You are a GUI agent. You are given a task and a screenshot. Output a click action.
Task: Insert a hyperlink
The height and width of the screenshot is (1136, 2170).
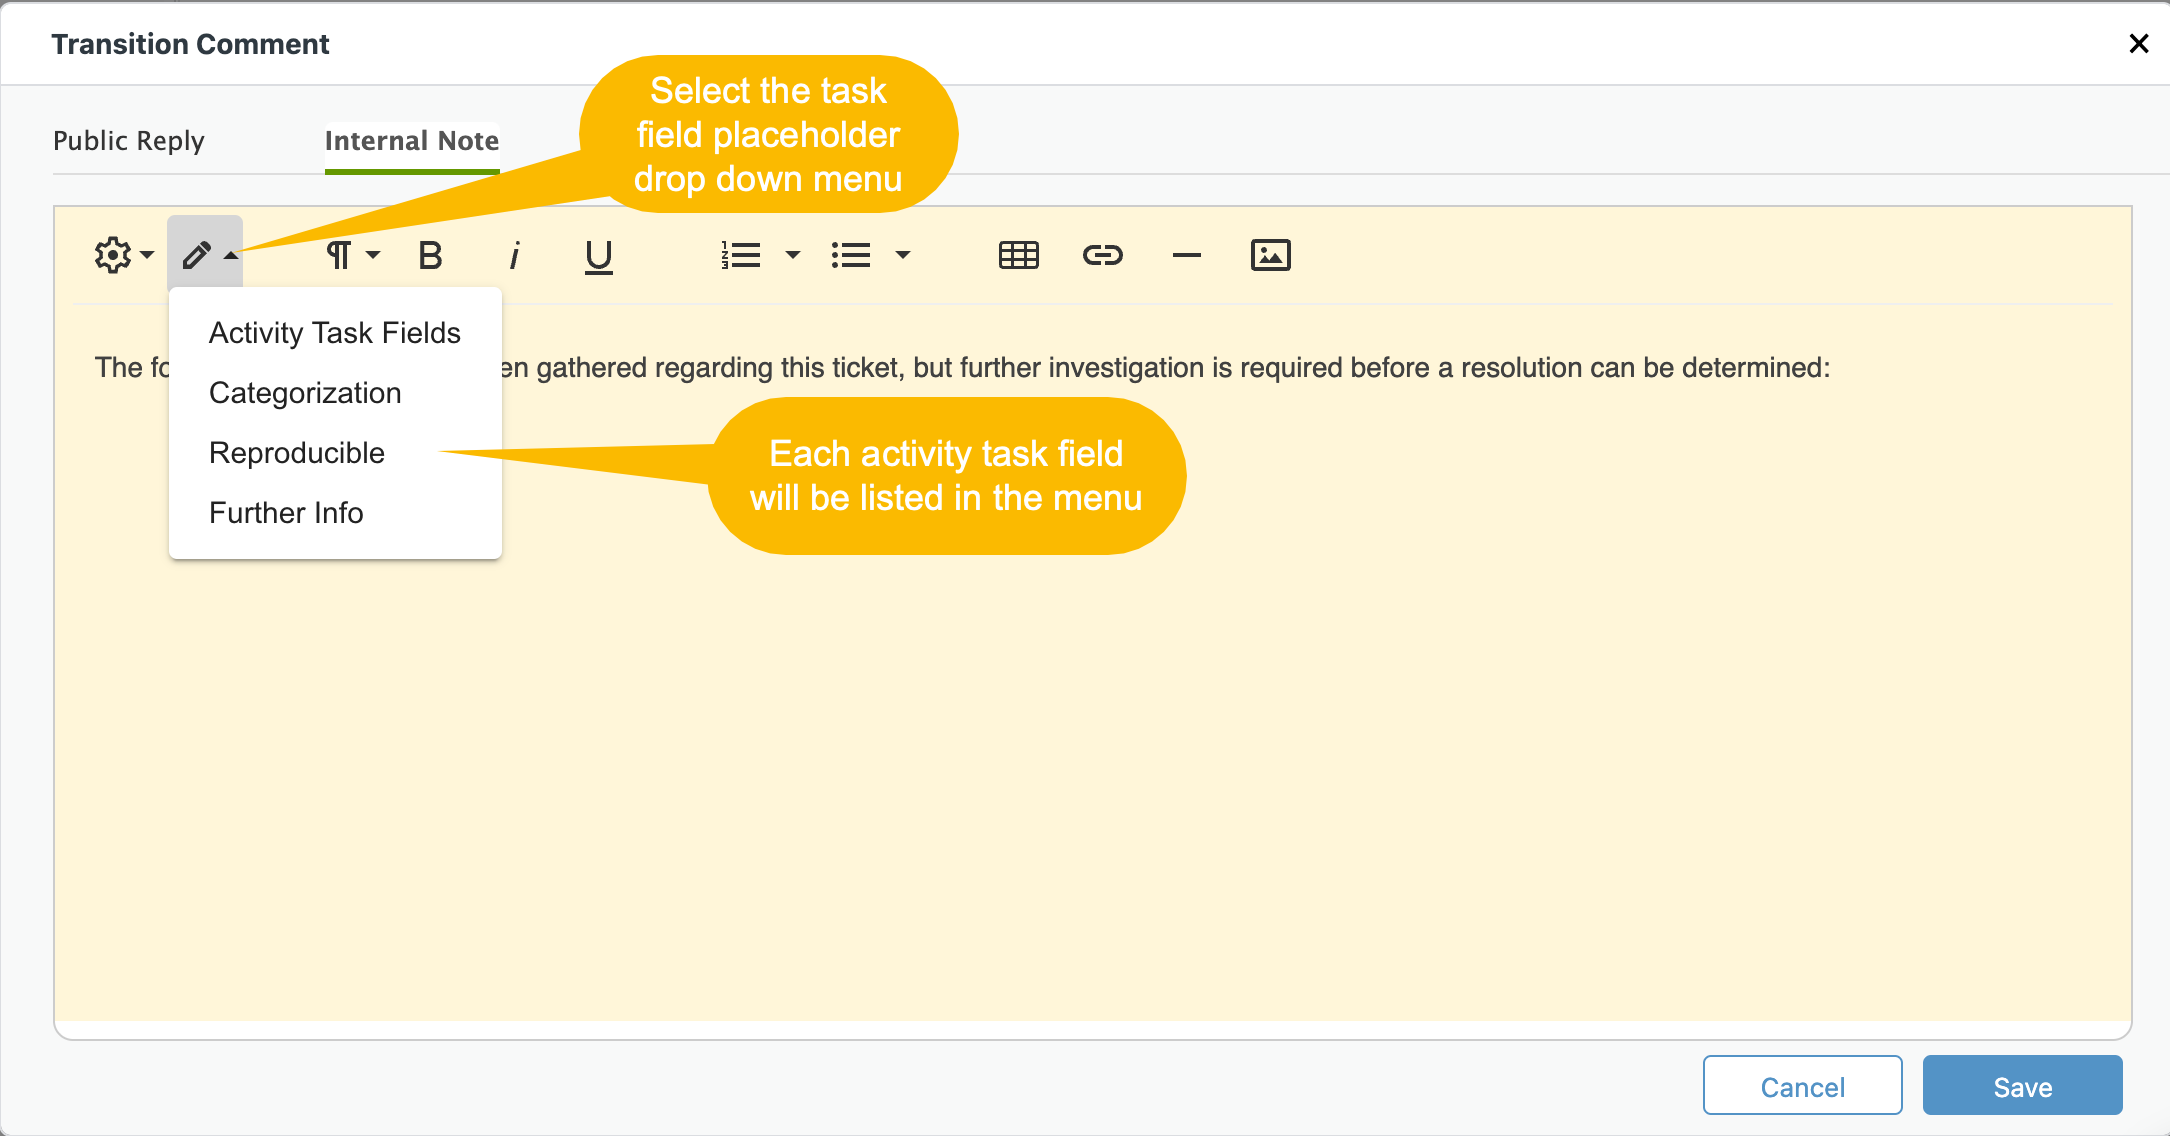click(1103, 255)
